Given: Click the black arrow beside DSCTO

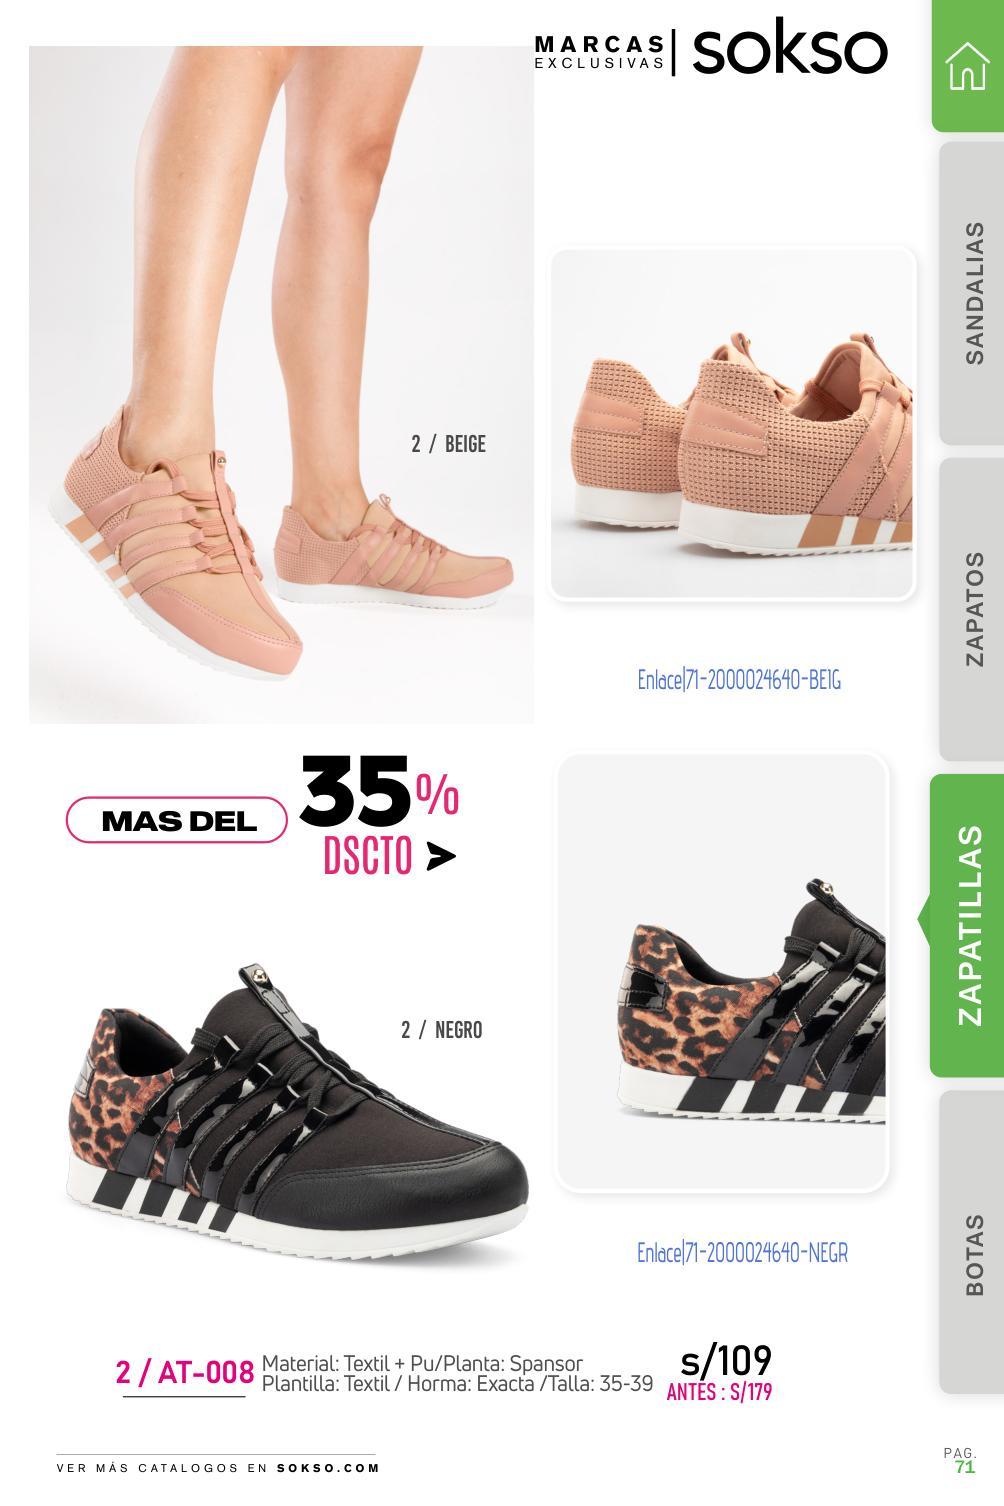Looking at the screenshot, I should [x=440, y=856].
